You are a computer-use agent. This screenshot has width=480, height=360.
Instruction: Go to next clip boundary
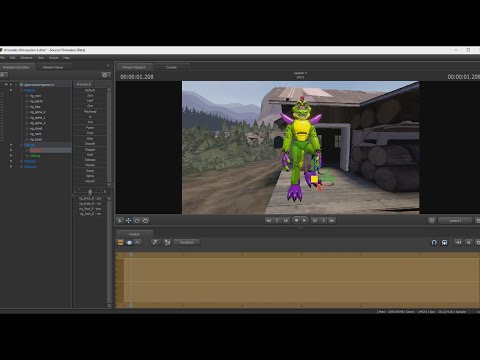[x=315, y=221]
